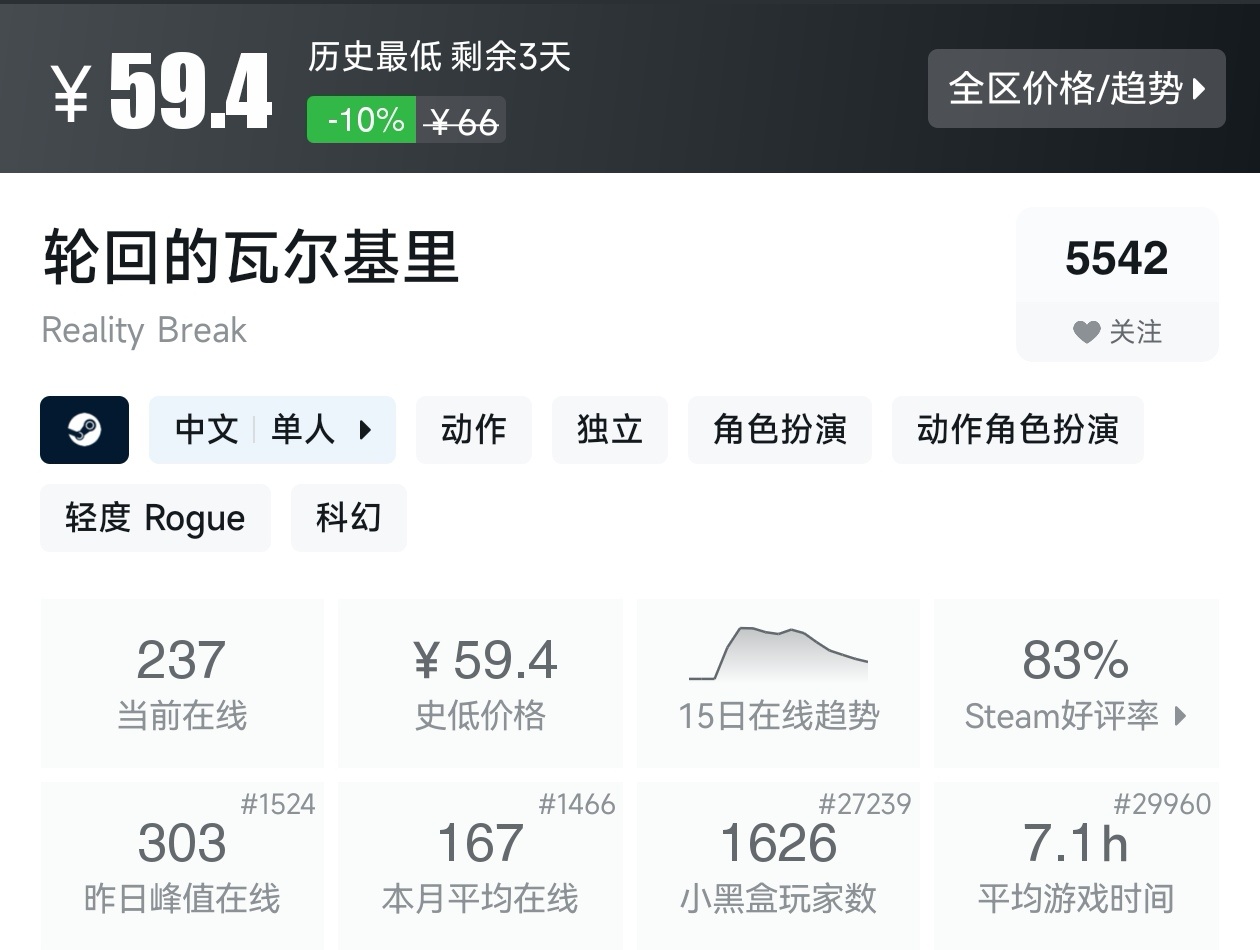Viewport: 1260px width, 950px height.
Task: Open the 303 昨日峰值在线 stat card
Action: 182,866
